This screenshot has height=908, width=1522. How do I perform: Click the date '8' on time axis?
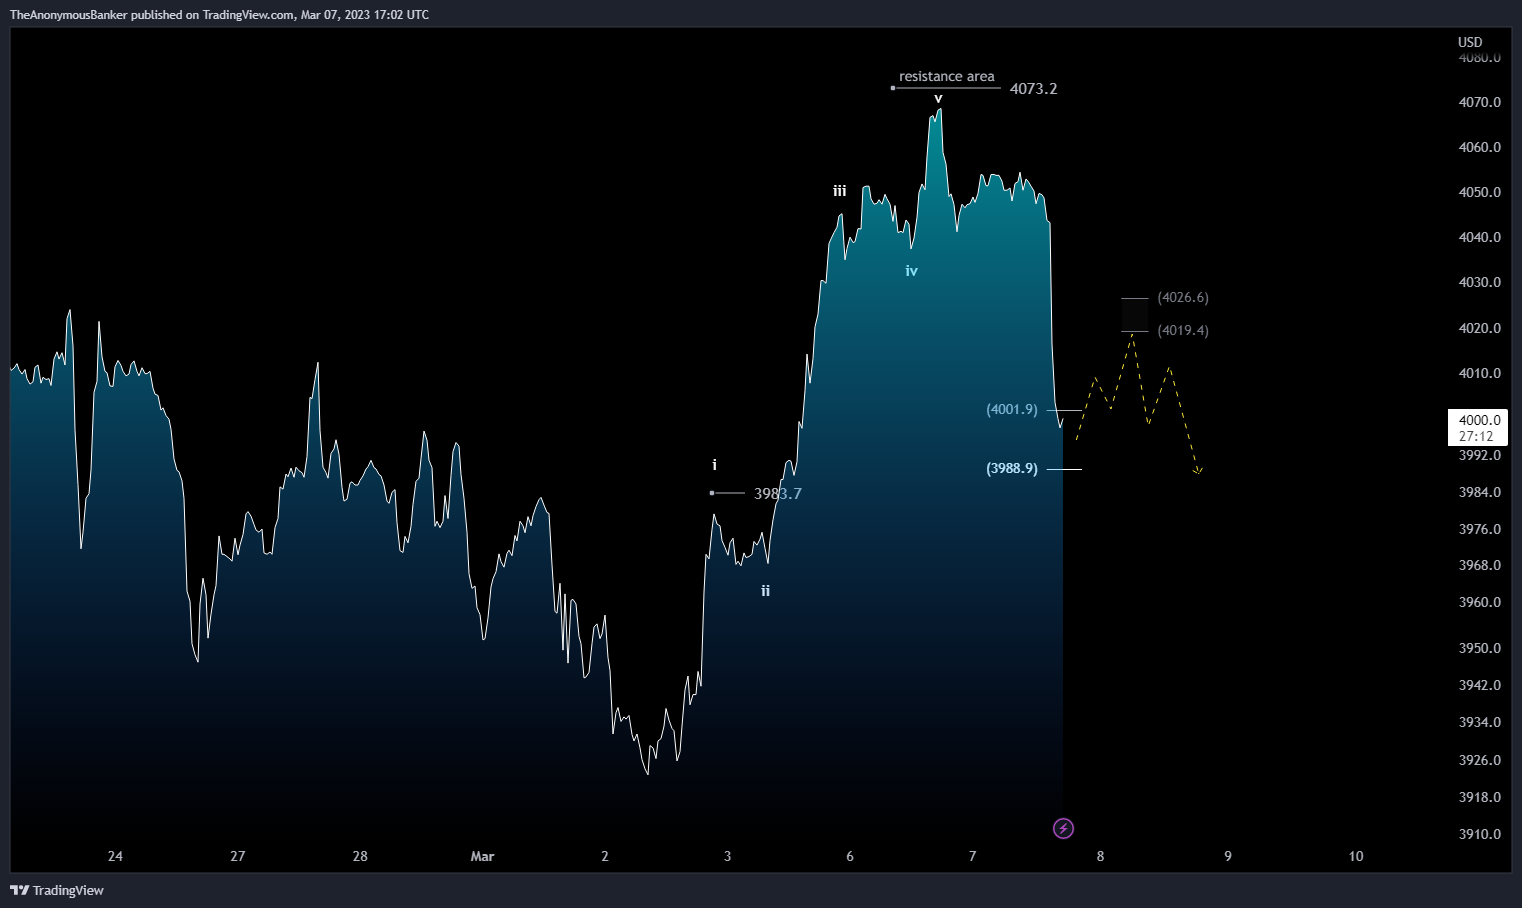1100,856
